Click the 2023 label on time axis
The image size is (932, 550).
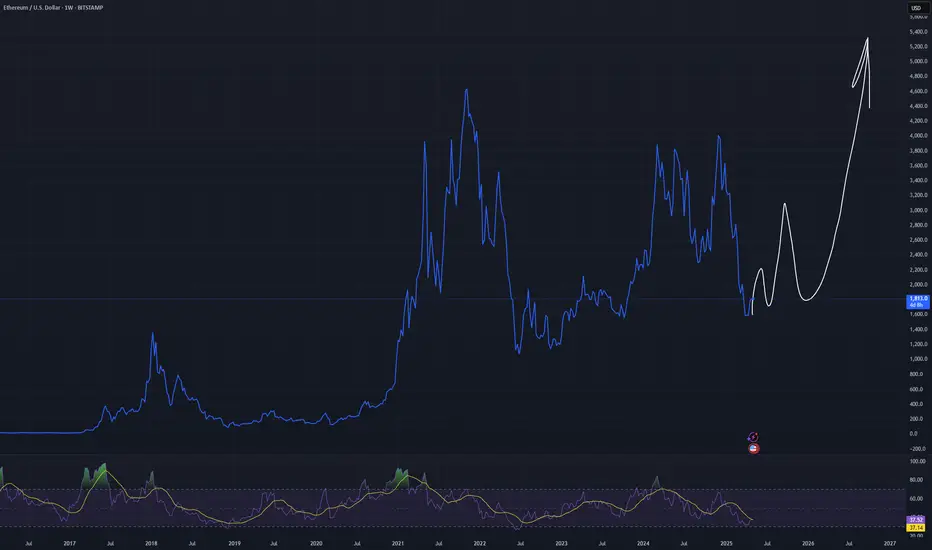561,543
